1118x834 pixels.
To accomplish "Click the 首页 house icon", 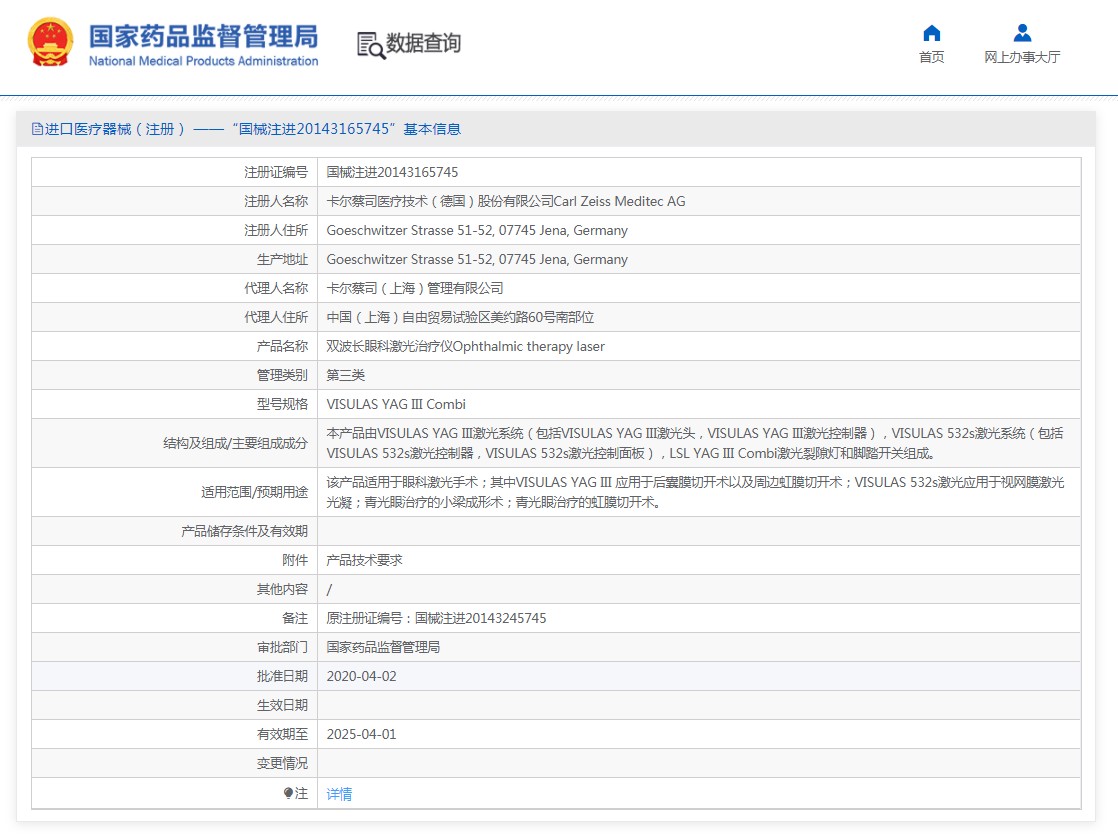I will tap(931, 33).
